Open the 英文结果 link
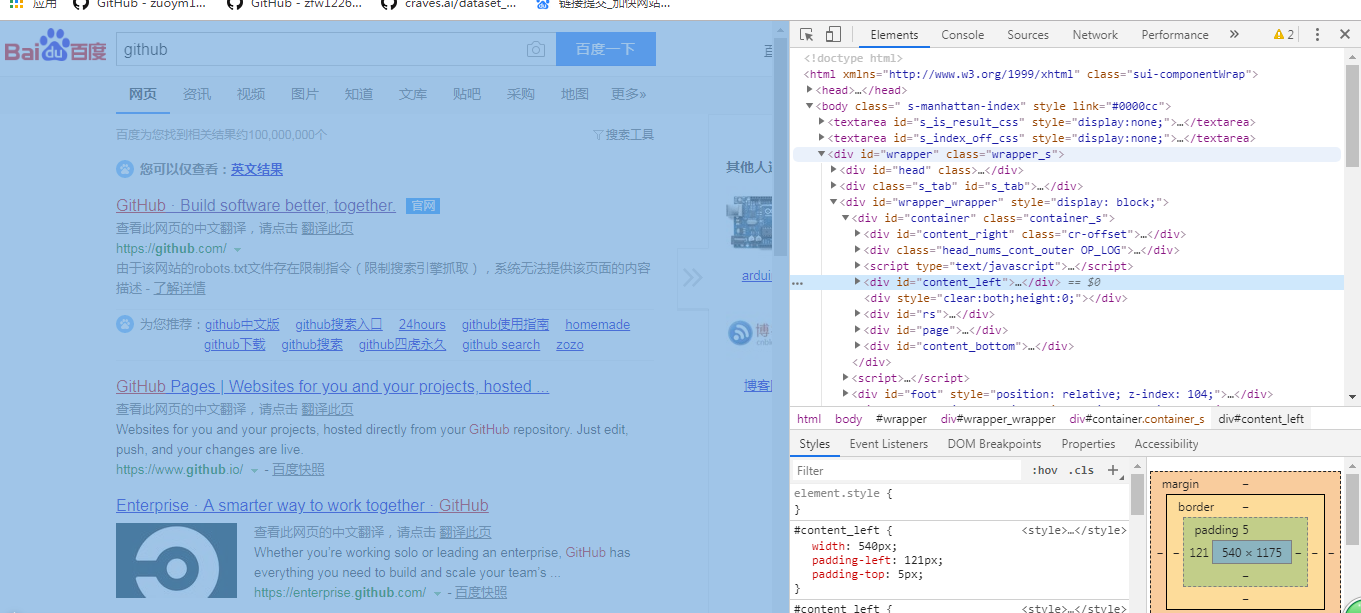The height and width of the screenshot is (613, 1361). coord(257,169)
